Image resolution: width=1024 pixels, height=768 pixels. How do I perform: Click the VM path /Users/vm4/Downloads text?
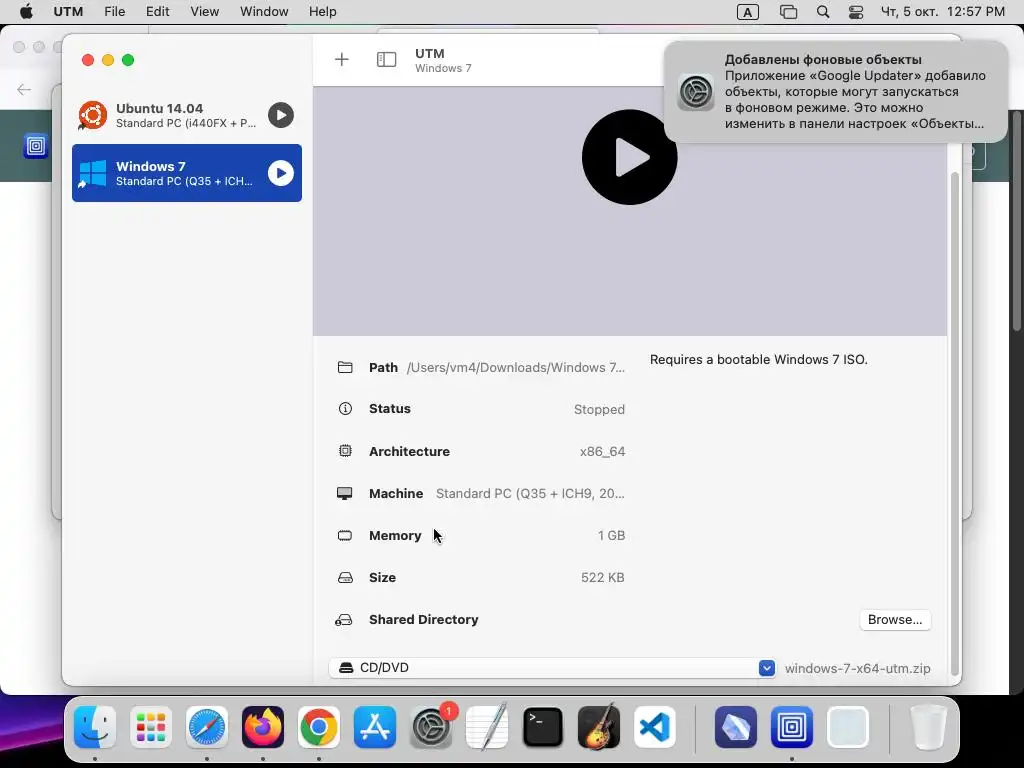516,368
